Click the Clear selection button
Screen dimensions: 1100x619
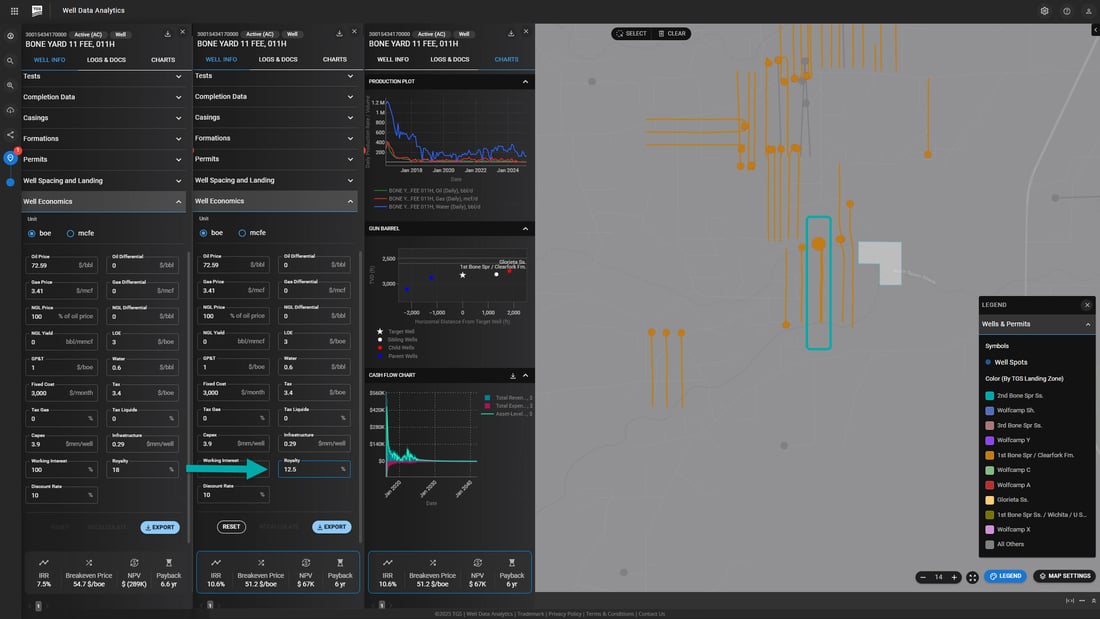[x=671, y=34]
